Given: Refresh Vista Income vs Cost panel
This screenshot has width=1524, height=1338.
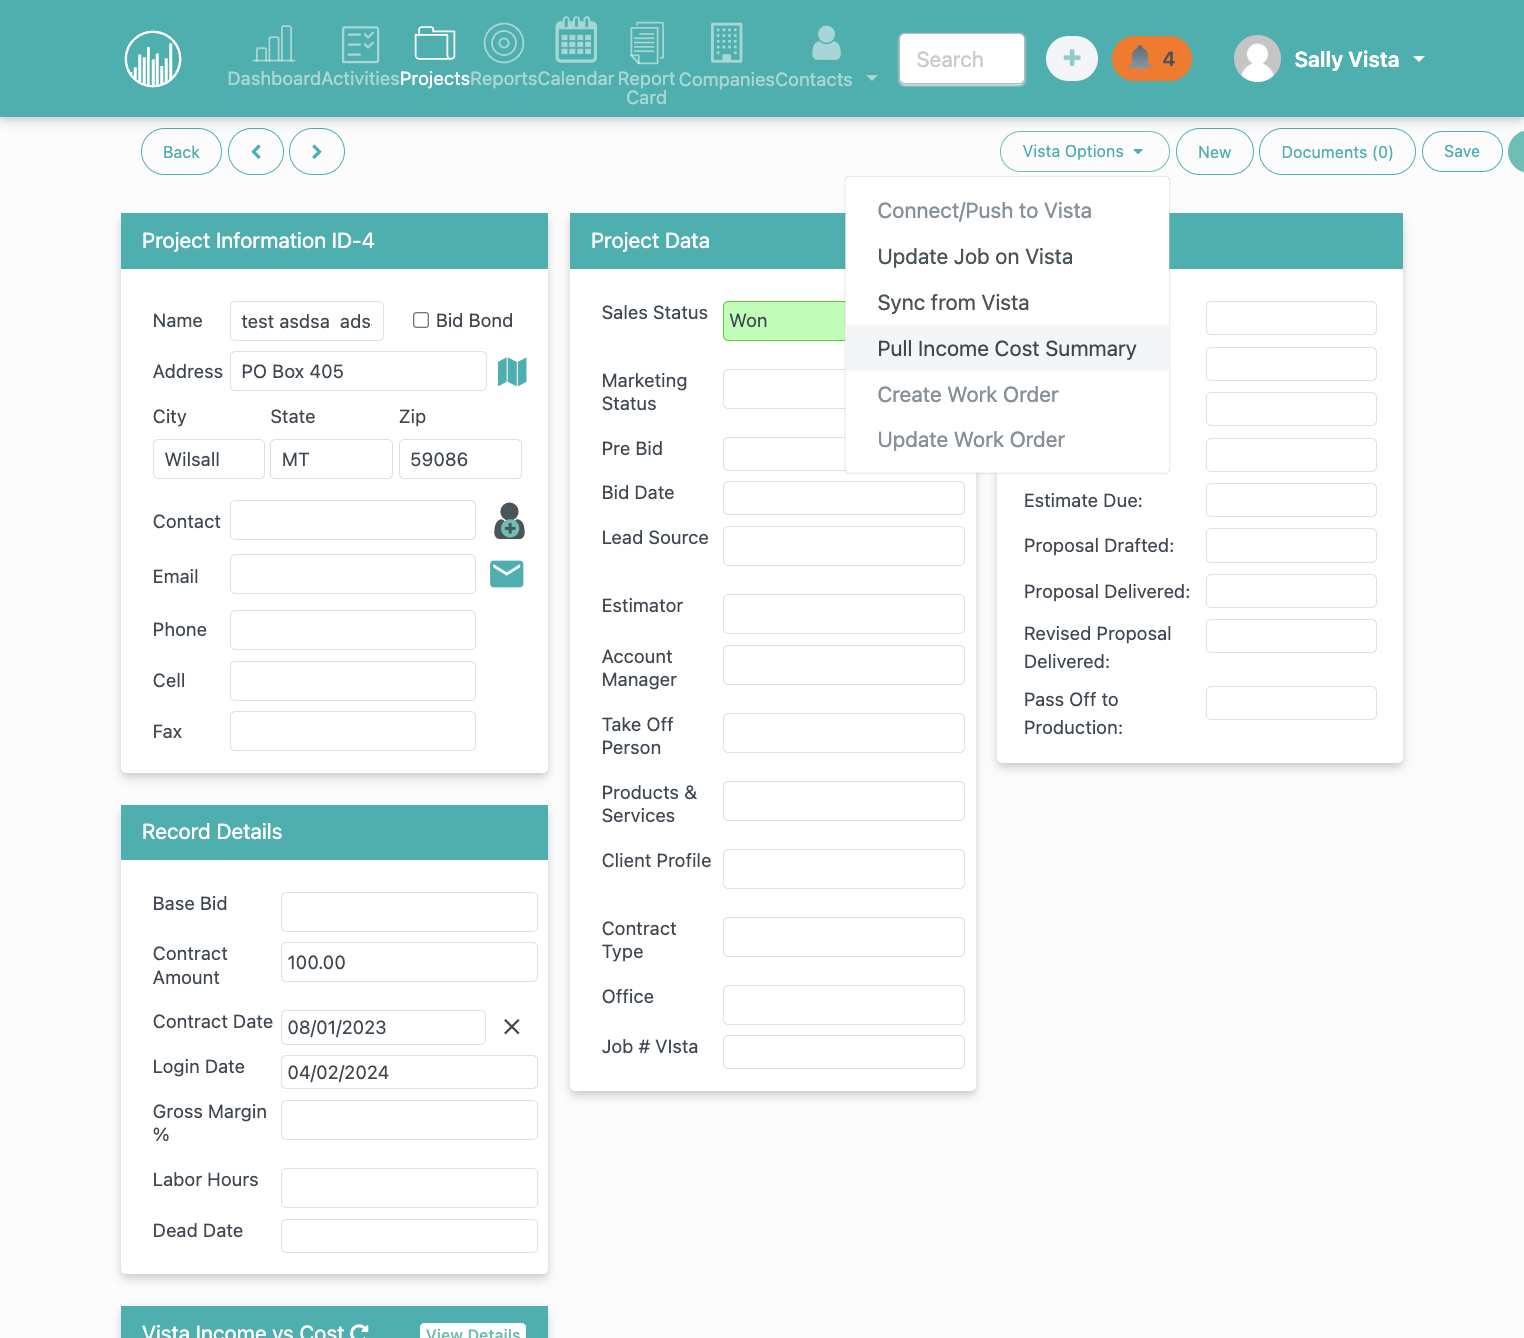Looking at the screenshot, I should click(360, 1331).
